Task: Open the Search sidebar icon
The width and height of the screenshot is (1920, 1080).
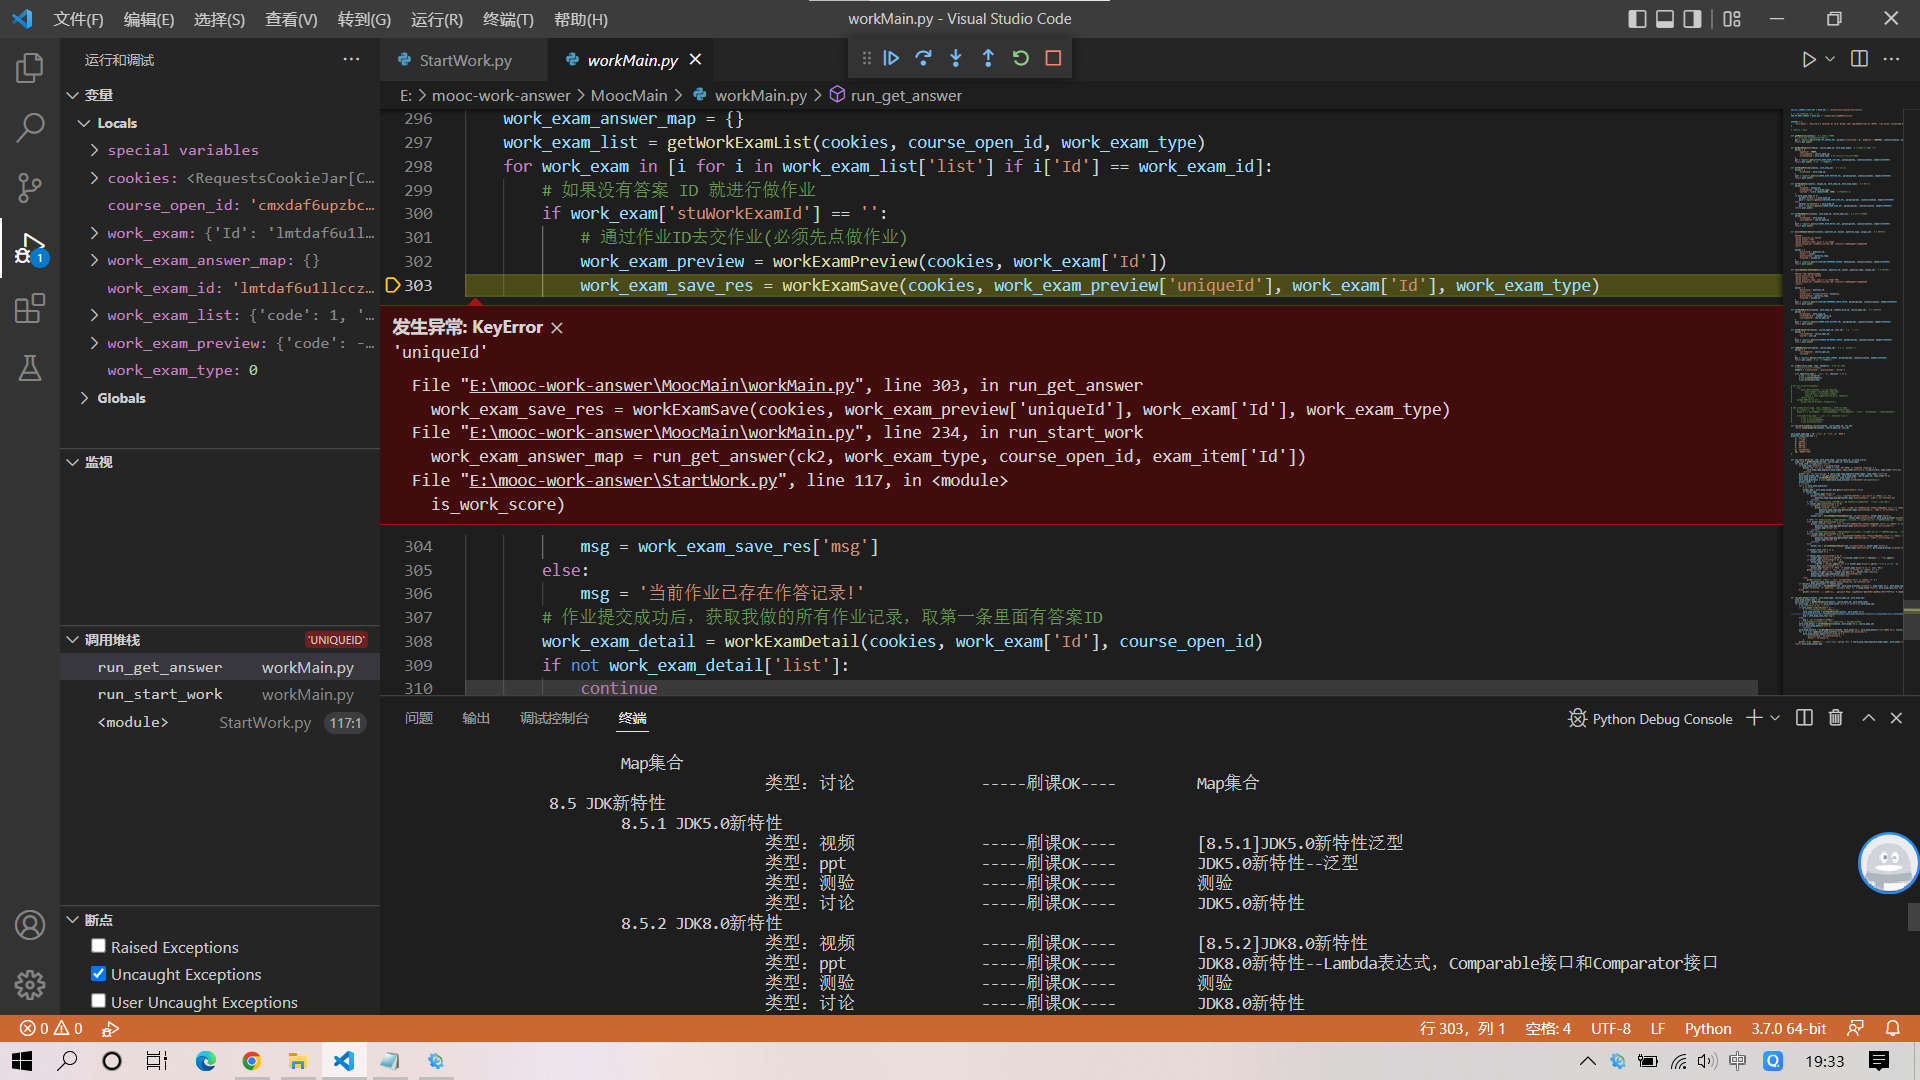Action: [x=30, y=128]
